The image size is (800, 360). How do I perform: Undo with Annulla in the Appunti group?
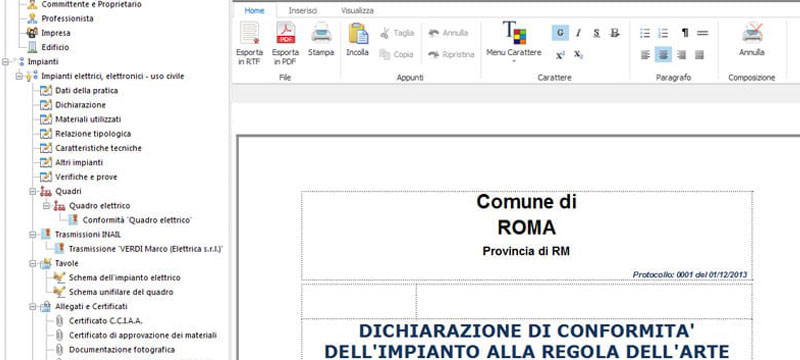(x=448, y=33)
